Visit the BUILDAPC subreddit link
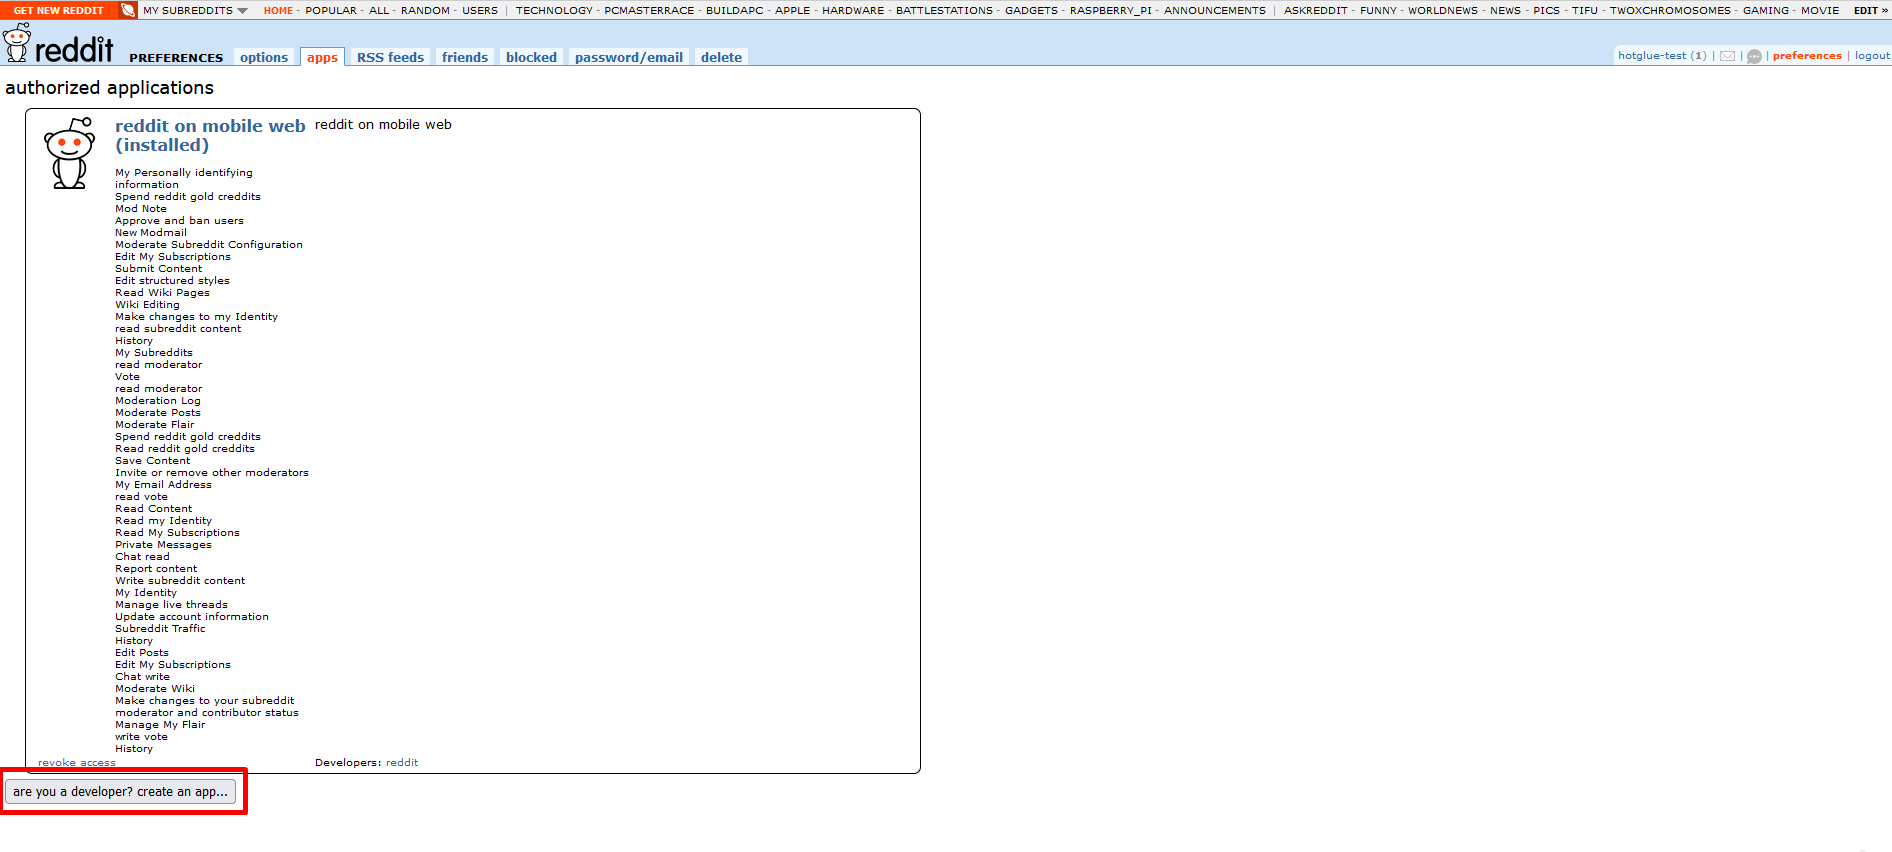Viewport: 1892px width, 852px height. (x=735, y=10)
